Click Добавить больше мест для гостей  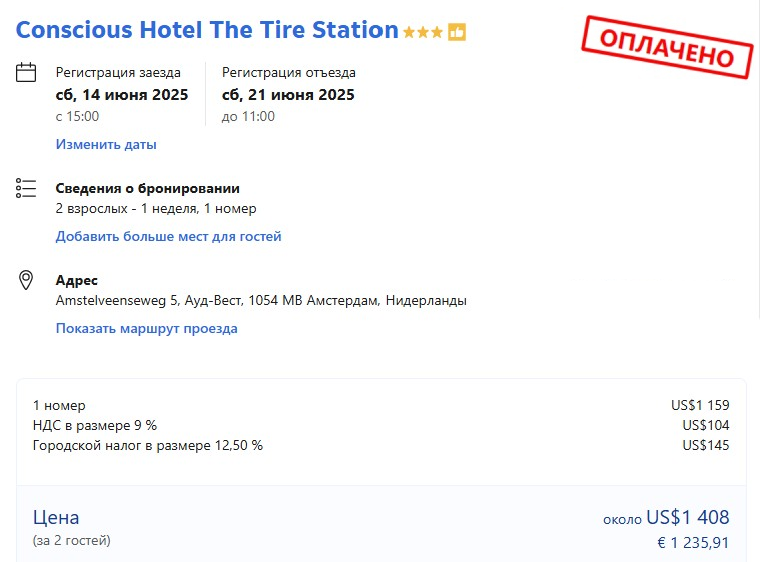click(169, 236)
